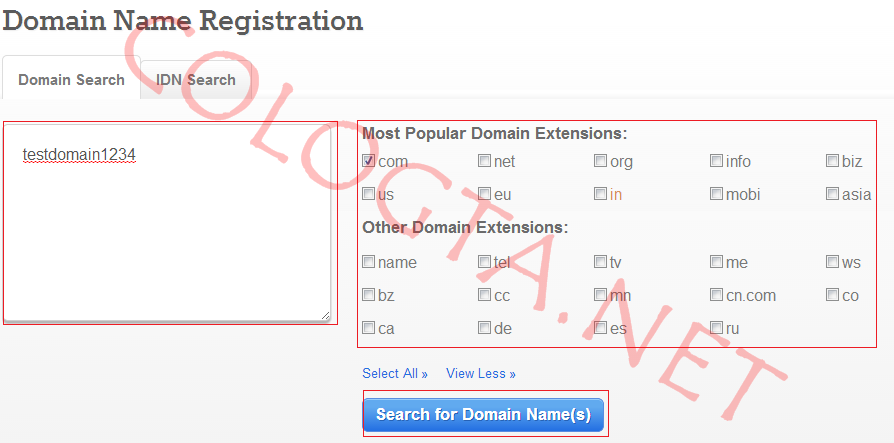
Task: Check the biz domain extension
Action: coord(832,161)
